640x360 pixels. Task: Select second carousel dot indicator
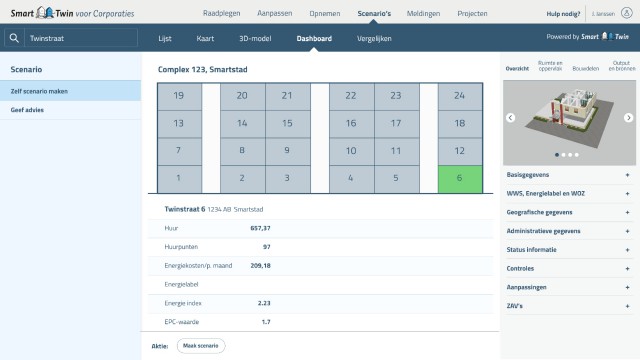pos(563,155)
